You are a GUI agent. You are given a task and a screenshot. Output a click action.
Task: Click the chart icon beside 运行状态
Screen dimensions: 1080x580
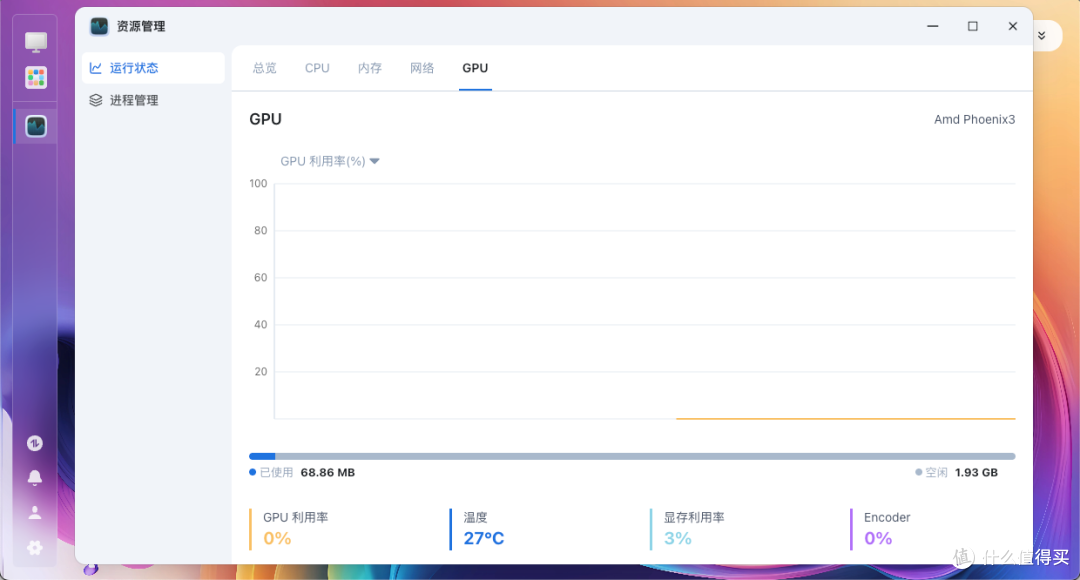coord(96,68)
